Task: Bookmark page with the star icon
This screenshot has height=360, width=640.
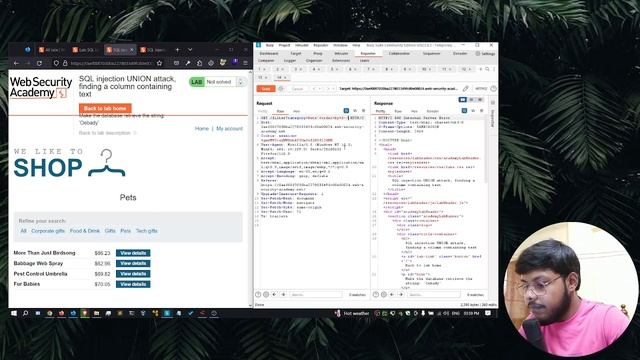Action: point(160,63)
